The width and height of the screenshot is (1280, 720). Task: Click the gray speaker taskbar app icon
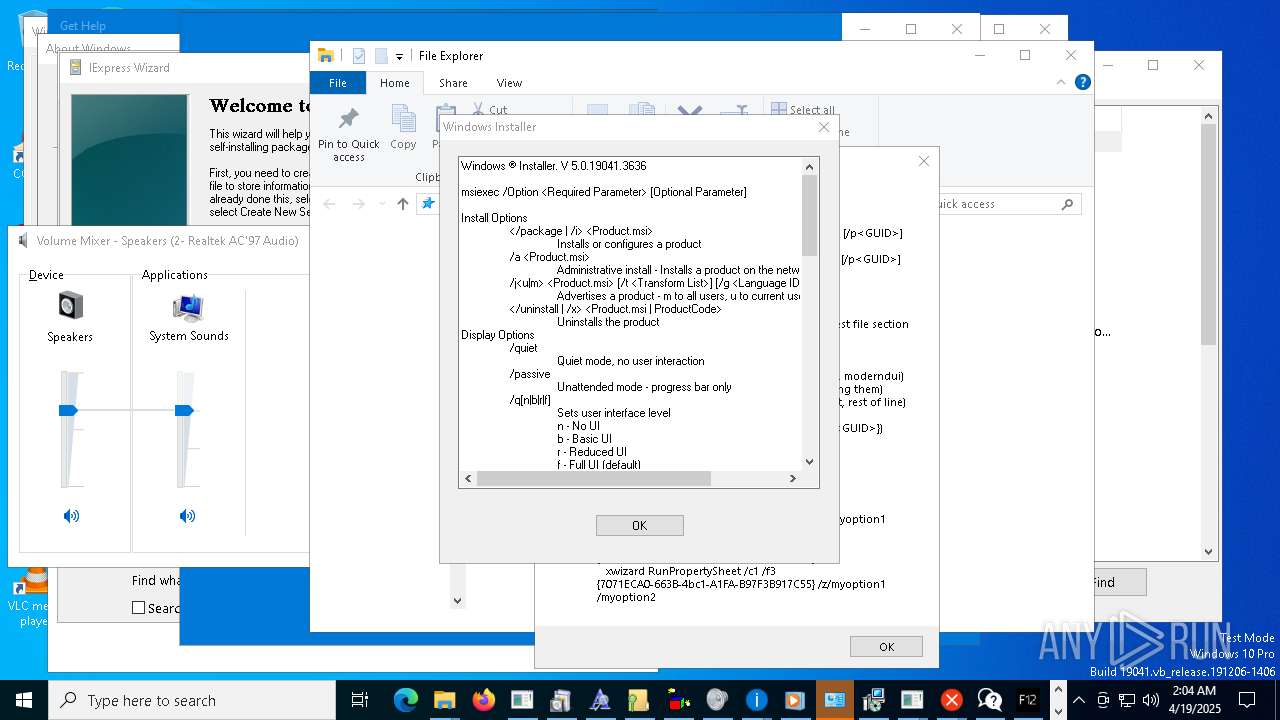pyautogui.click(x=717, y=700)
